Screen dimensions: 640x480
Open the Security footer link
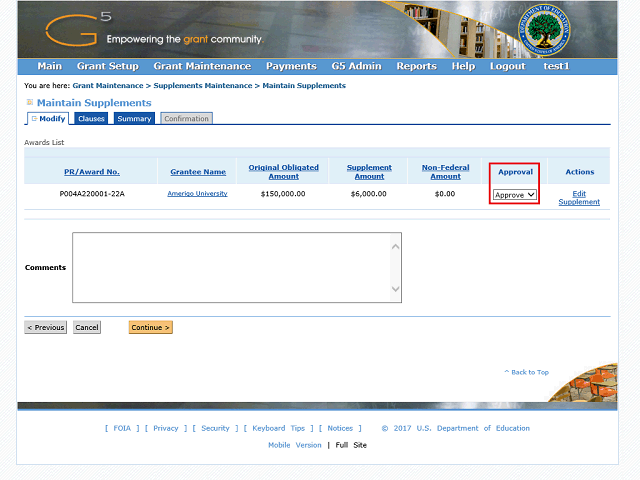pos(215,428)
